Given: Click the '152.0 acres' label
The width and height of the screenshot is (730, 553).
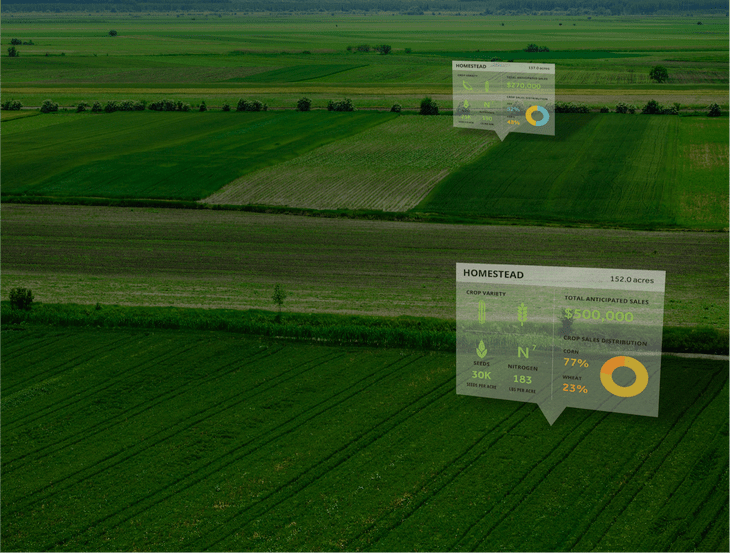Looking at the screenshot, I should pyautogui.click(x=632, y=279).
